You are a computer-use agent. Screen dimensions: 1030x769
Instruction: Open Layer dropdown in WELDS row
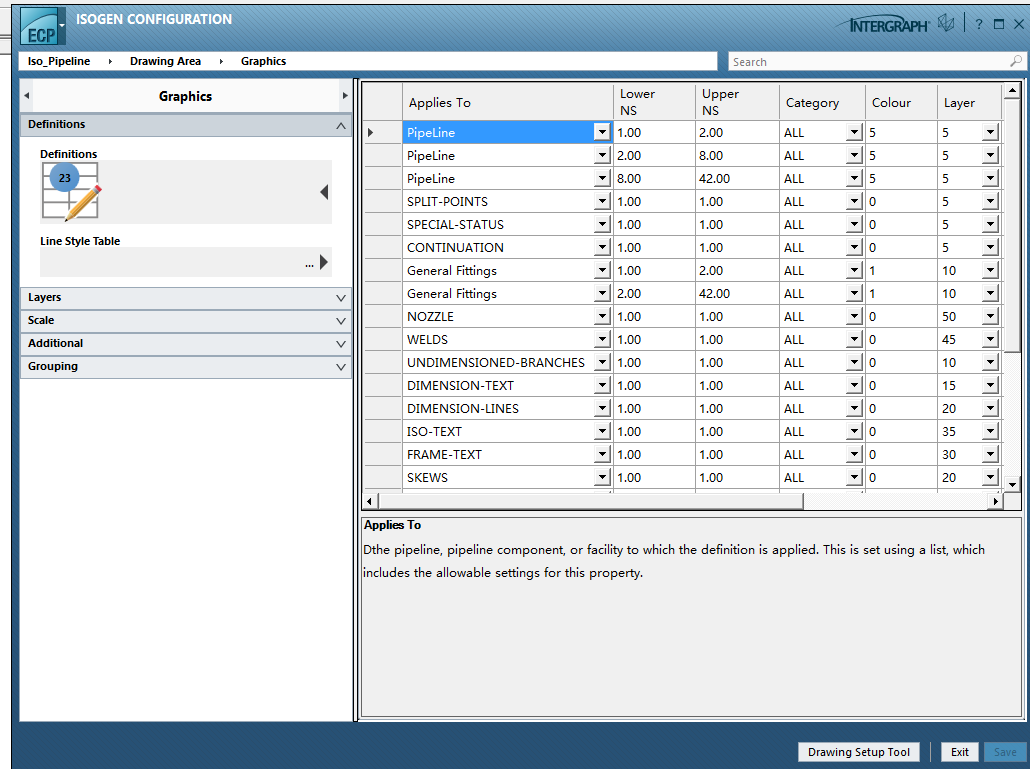[x=990, y=340]
